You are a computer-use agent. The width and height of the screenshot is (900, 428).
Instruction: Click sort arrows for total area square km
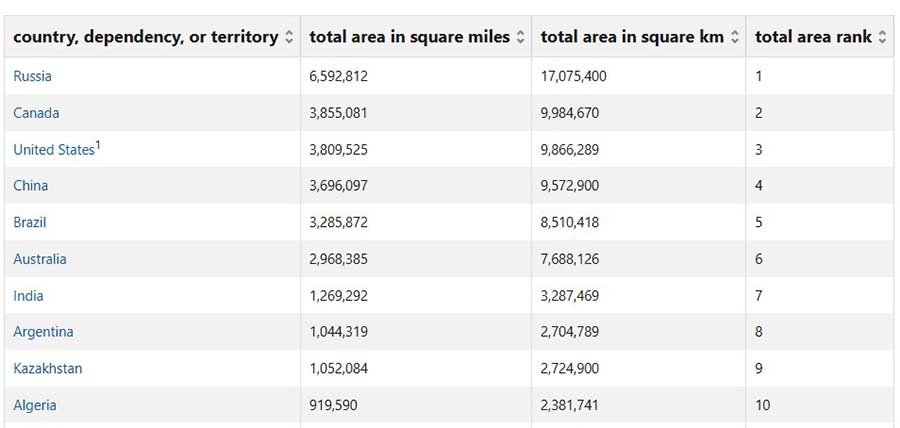[x=735, y=37]
